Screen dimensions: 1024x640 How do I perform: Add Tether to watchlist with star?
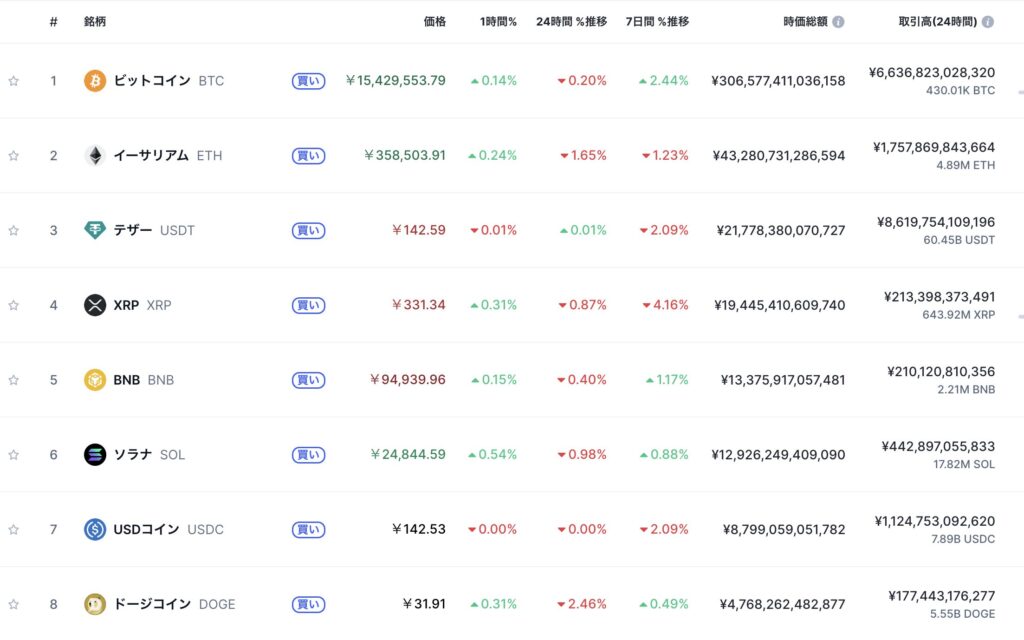pyautogui.click(x=13, y=231)
